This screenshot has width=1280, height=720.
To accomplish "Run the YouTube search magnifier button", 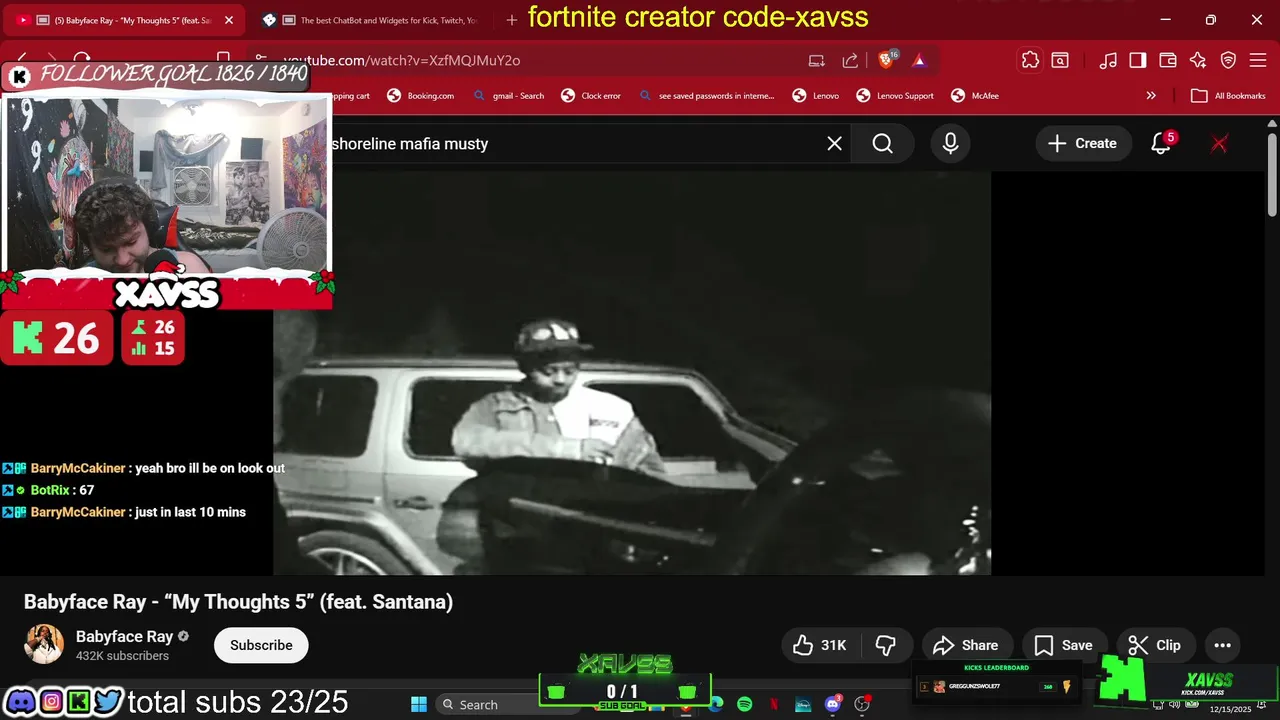I will pyautogui.click(x=882, y=143).
